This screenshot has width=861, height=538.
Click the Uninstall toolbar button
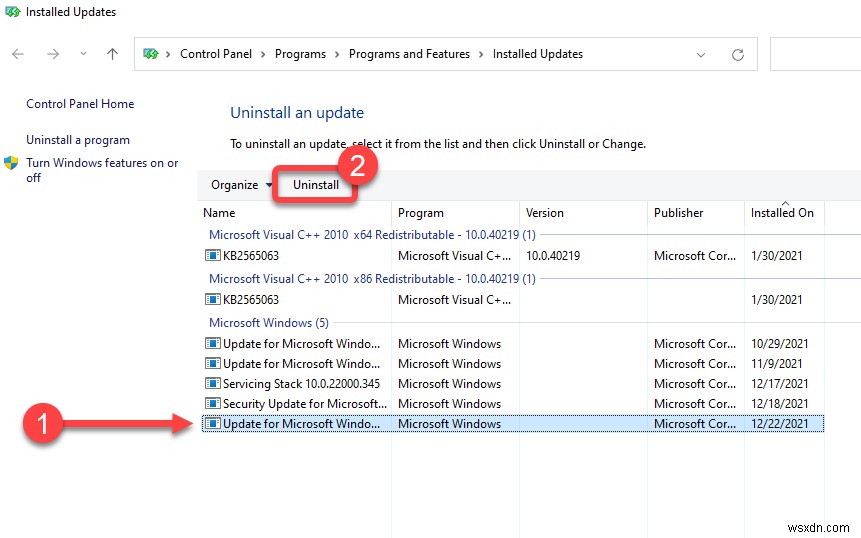tap(316, 185)
